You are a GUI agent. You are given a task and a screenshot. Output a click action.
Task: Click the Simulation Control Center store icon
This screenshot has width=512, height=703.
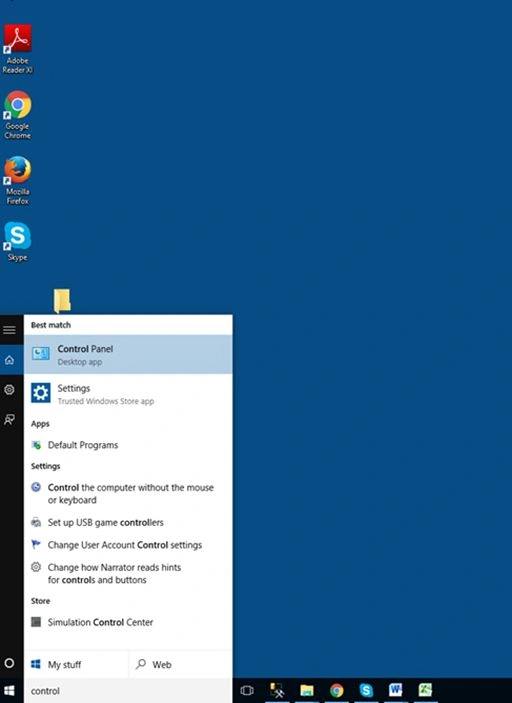pyautogui.click(x=36, y=622)
